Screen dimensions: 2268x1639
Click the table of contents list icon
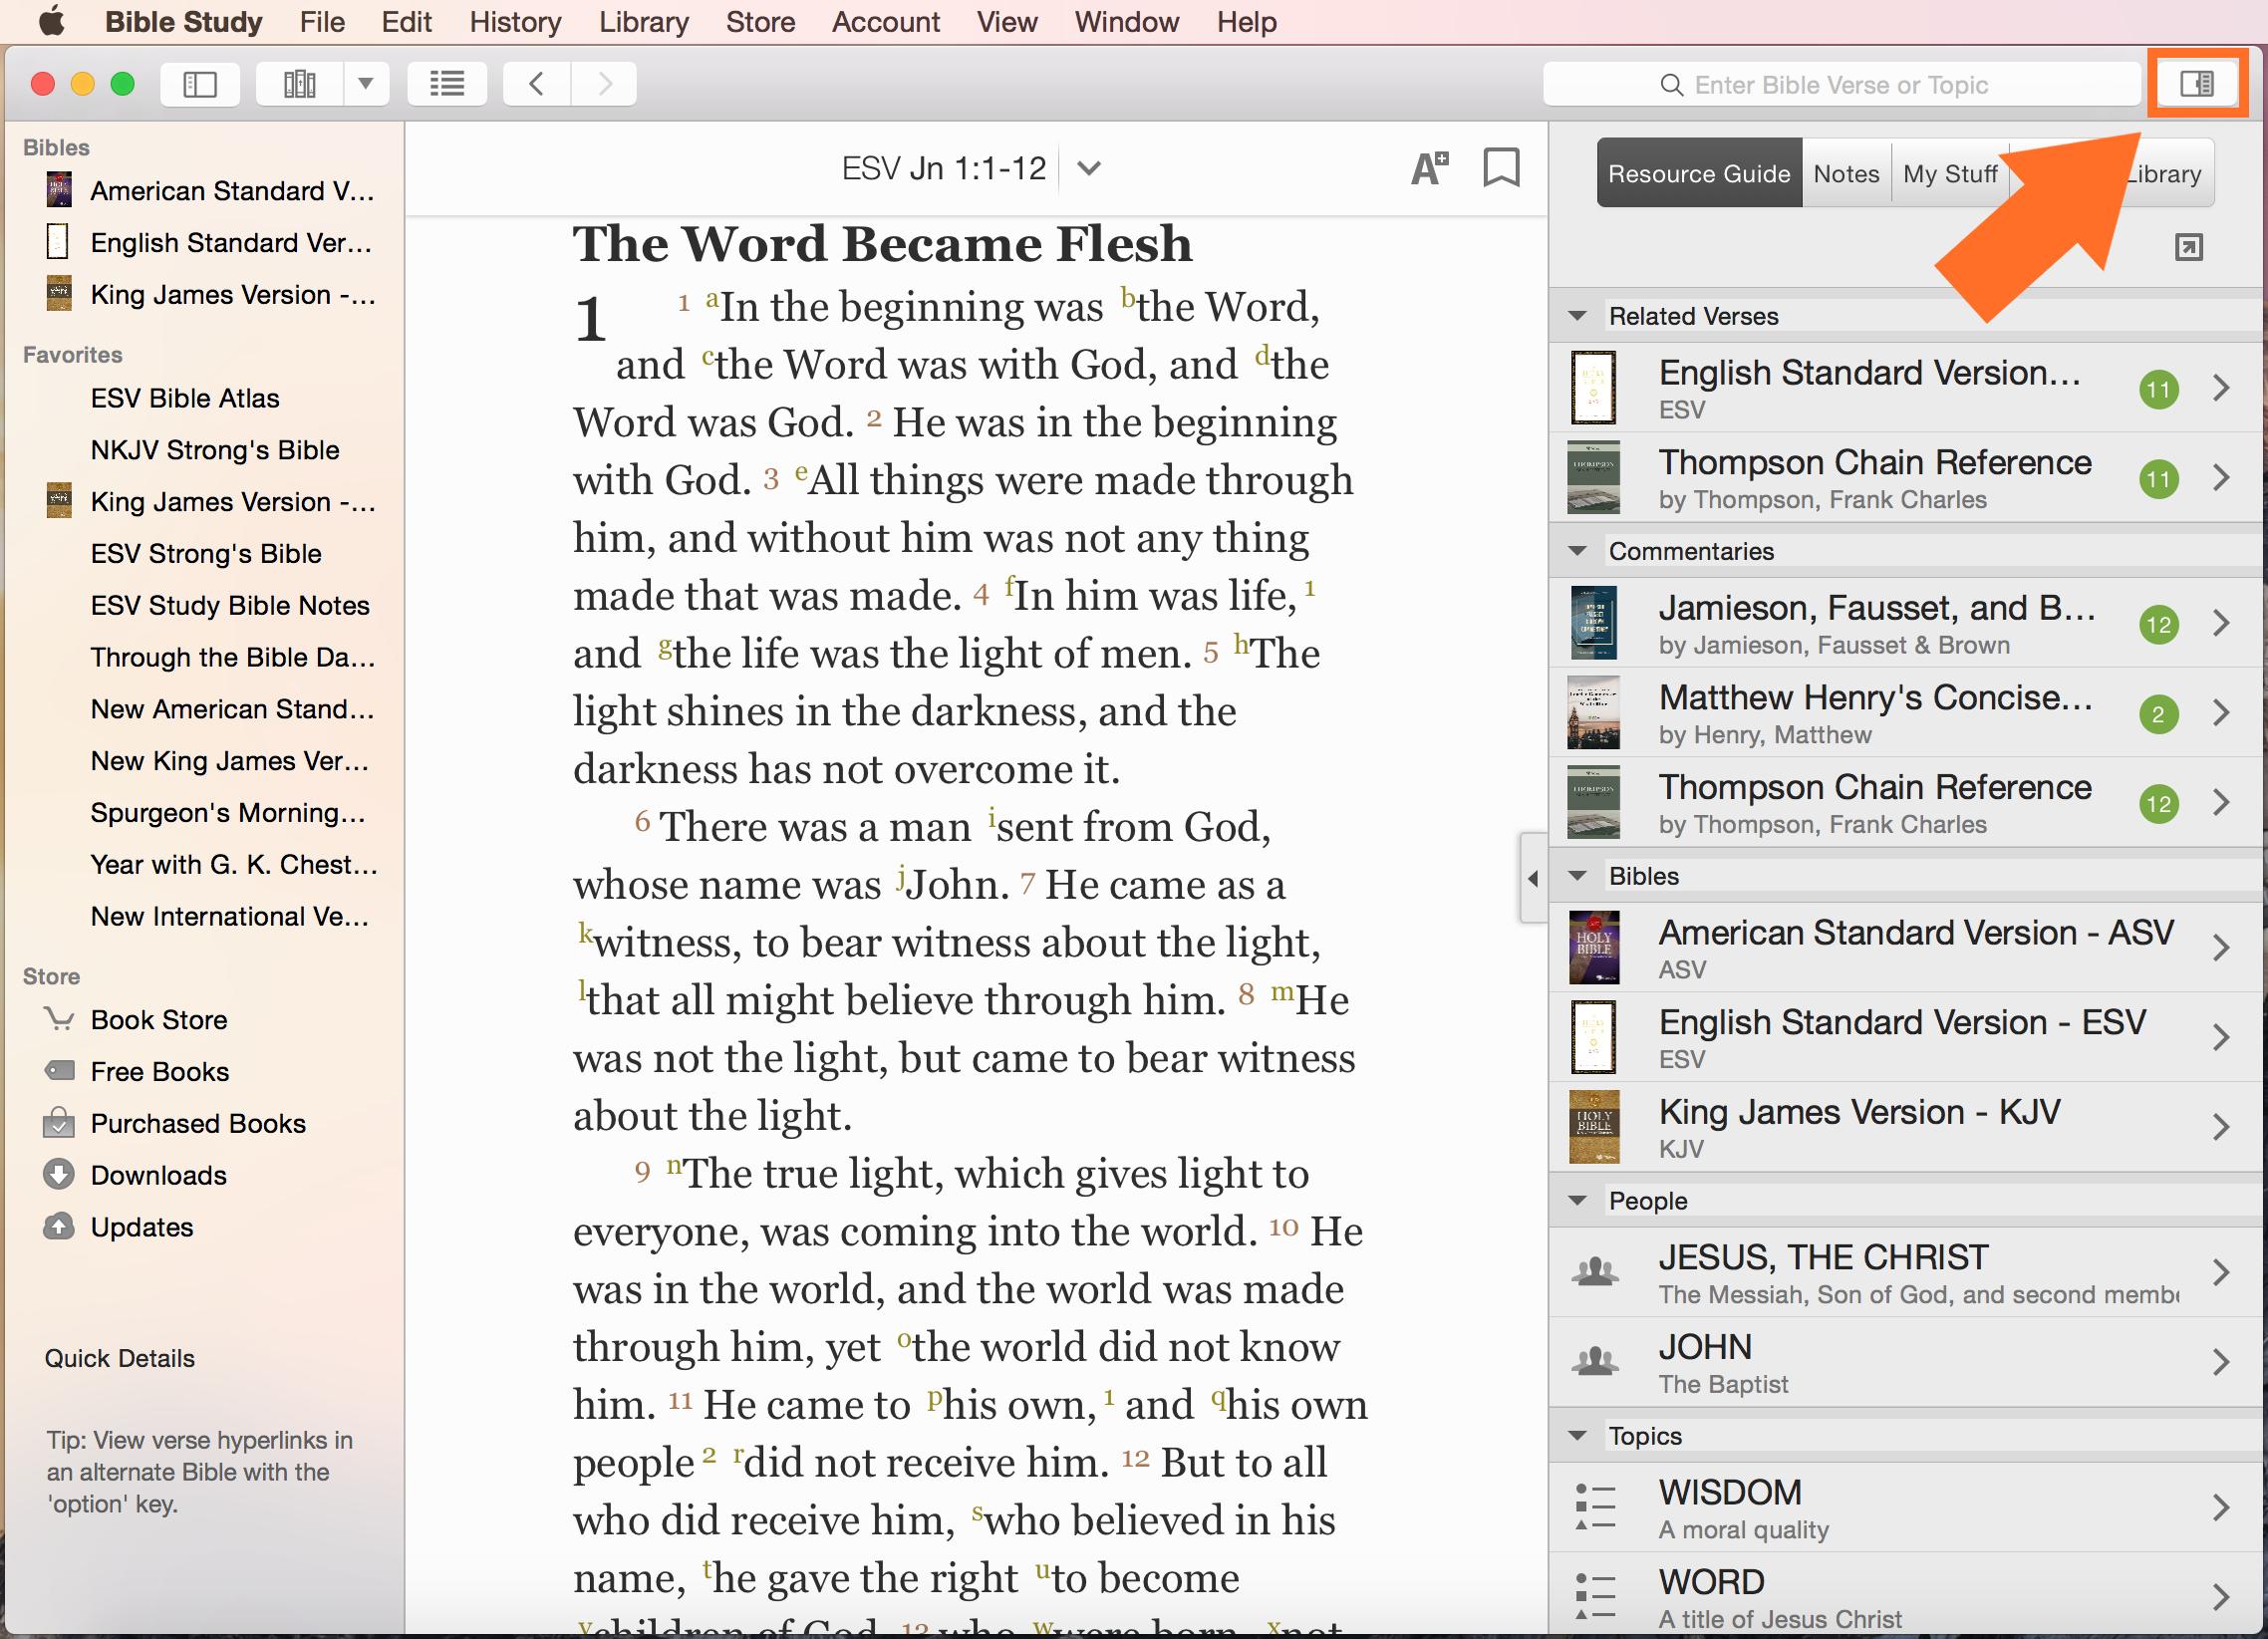447,84
